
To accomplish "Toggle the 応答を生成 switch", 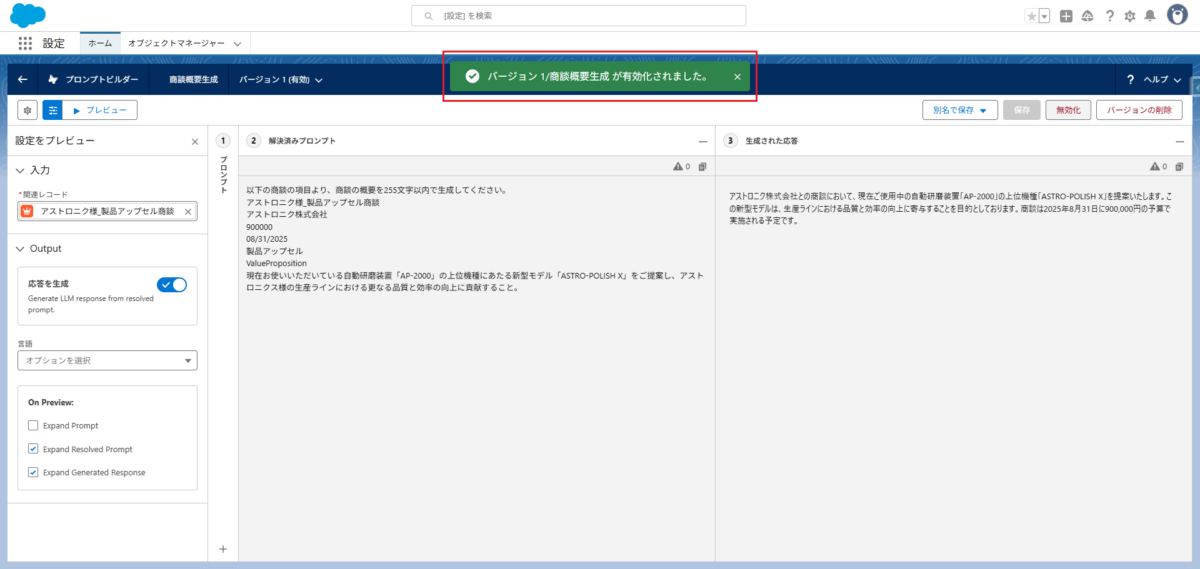I will tap(172, 285).
